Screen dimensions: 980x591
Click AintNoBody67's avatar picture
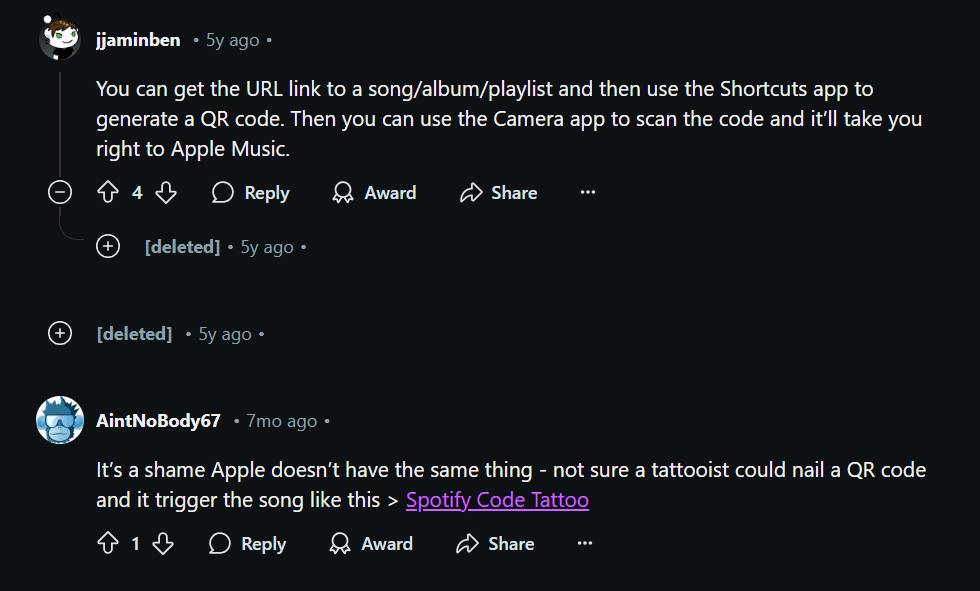click(x=58, y=421)
